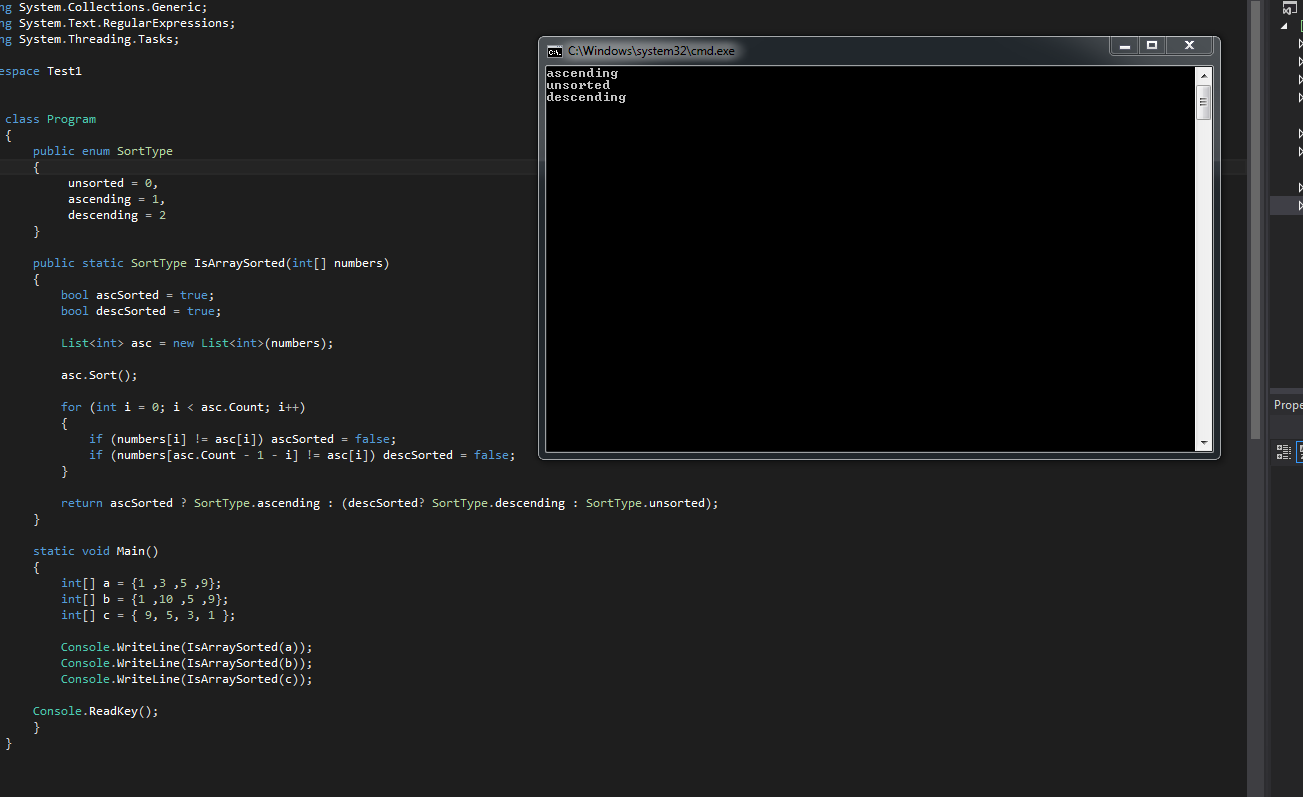Click the cmd window scrollbar thumb
Screen dimensions: 1303x797
pyautogui.click(x=1203, y=102)
